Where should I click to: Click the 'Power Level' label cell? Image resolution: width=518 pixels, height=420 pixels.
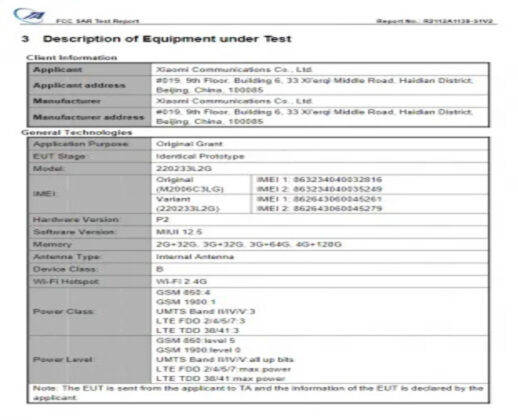(90, 360)
